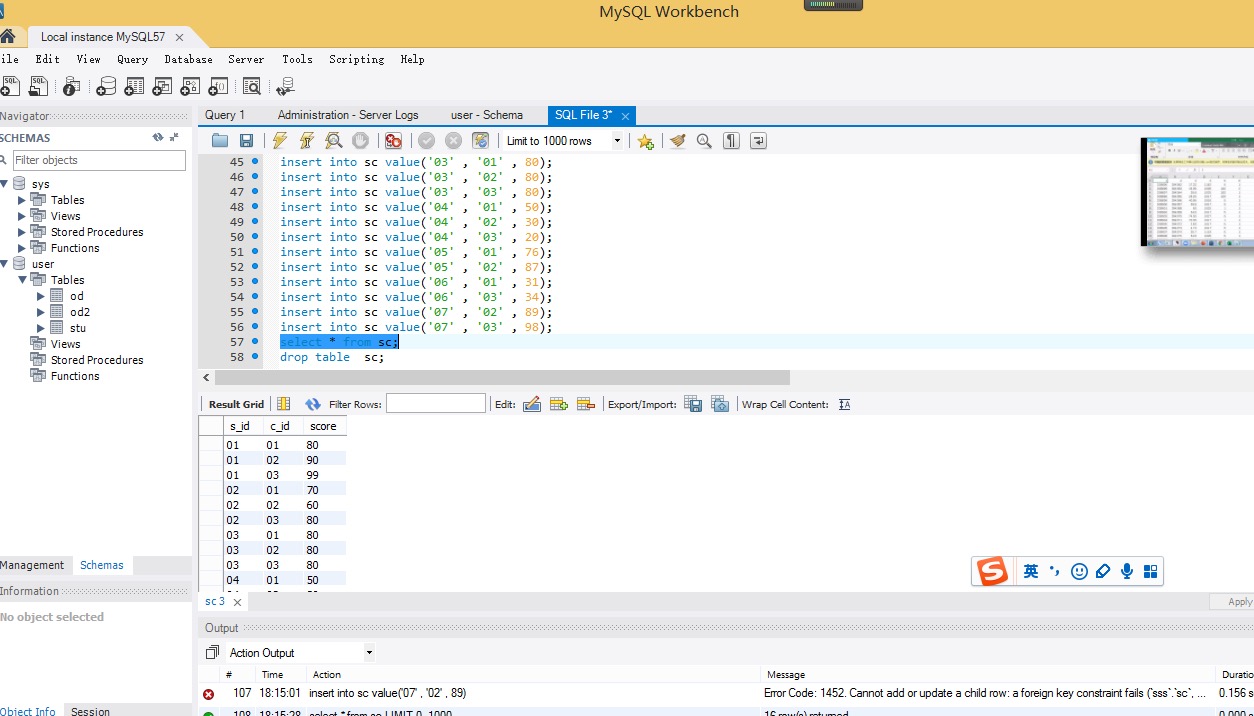The height and width of the screenshot is (716, 1254).
Task: Collapse the sys schema tree
Action: click(5, 184)
